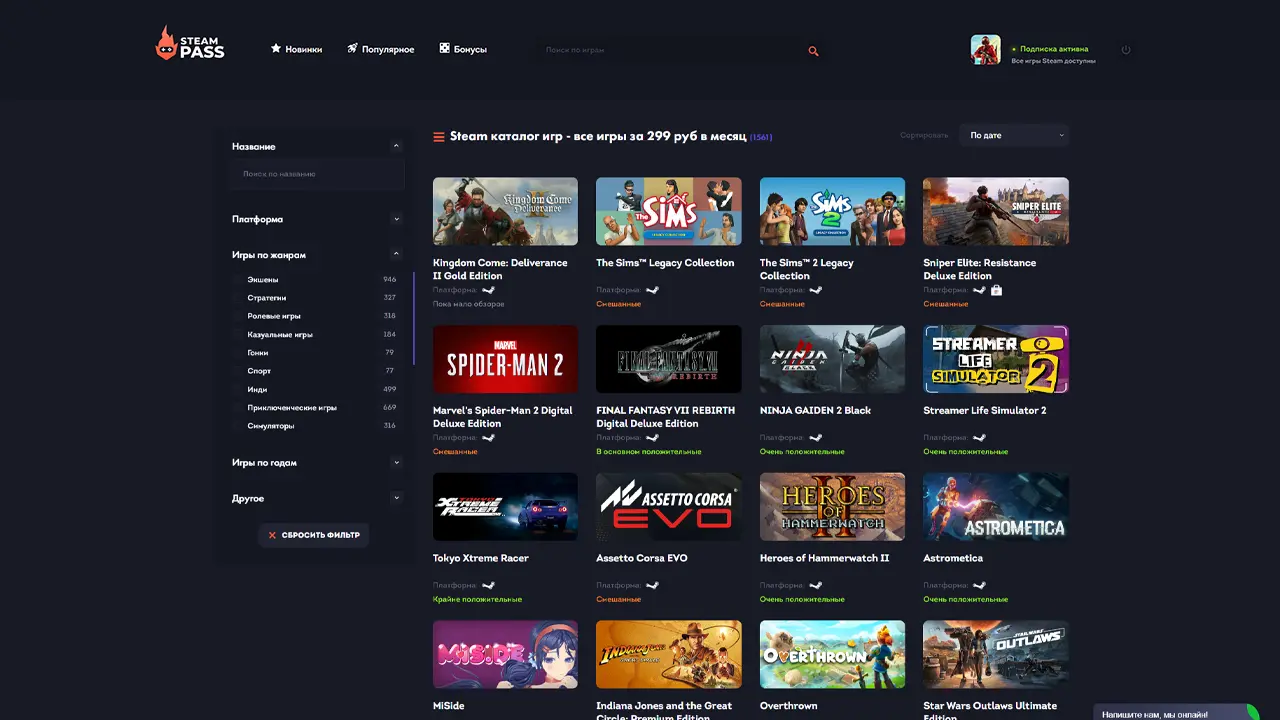Open Kingdom Come: Deliverance II Gold Edition title link
1280x720 pixels.
[500, 269]
